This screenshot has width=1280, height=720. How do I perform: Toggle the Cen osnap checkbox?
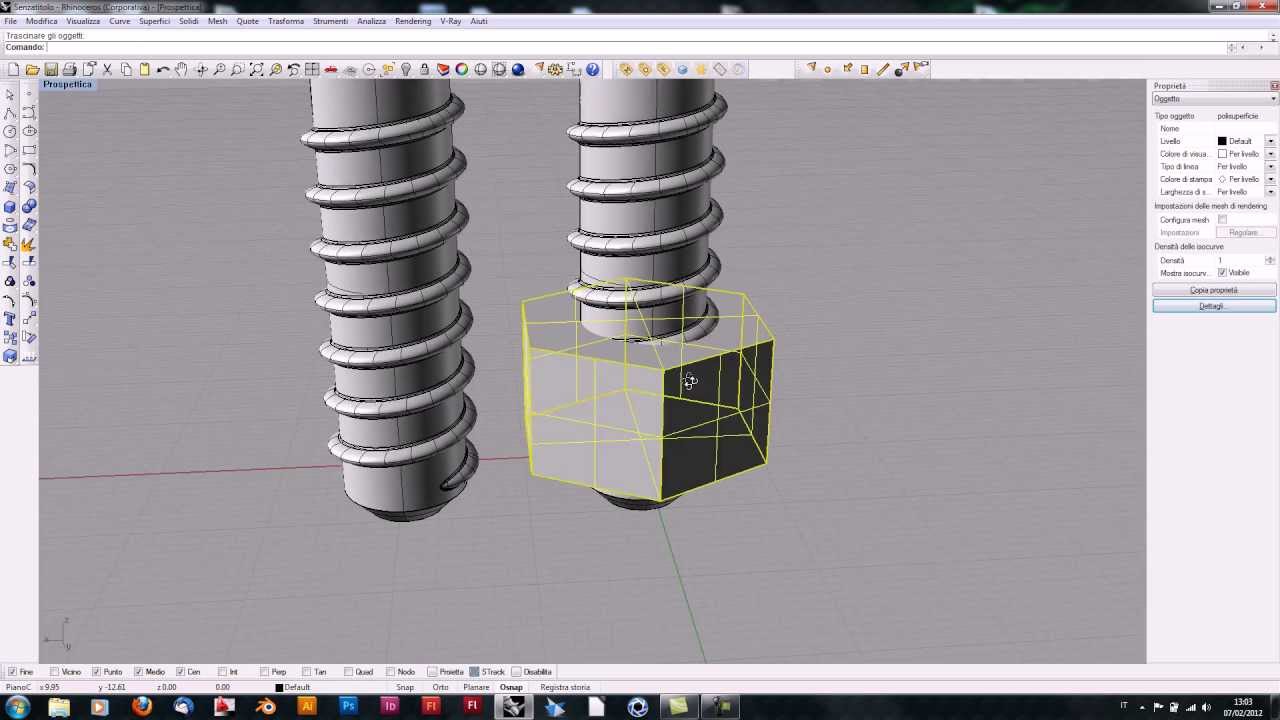[181, 672]
